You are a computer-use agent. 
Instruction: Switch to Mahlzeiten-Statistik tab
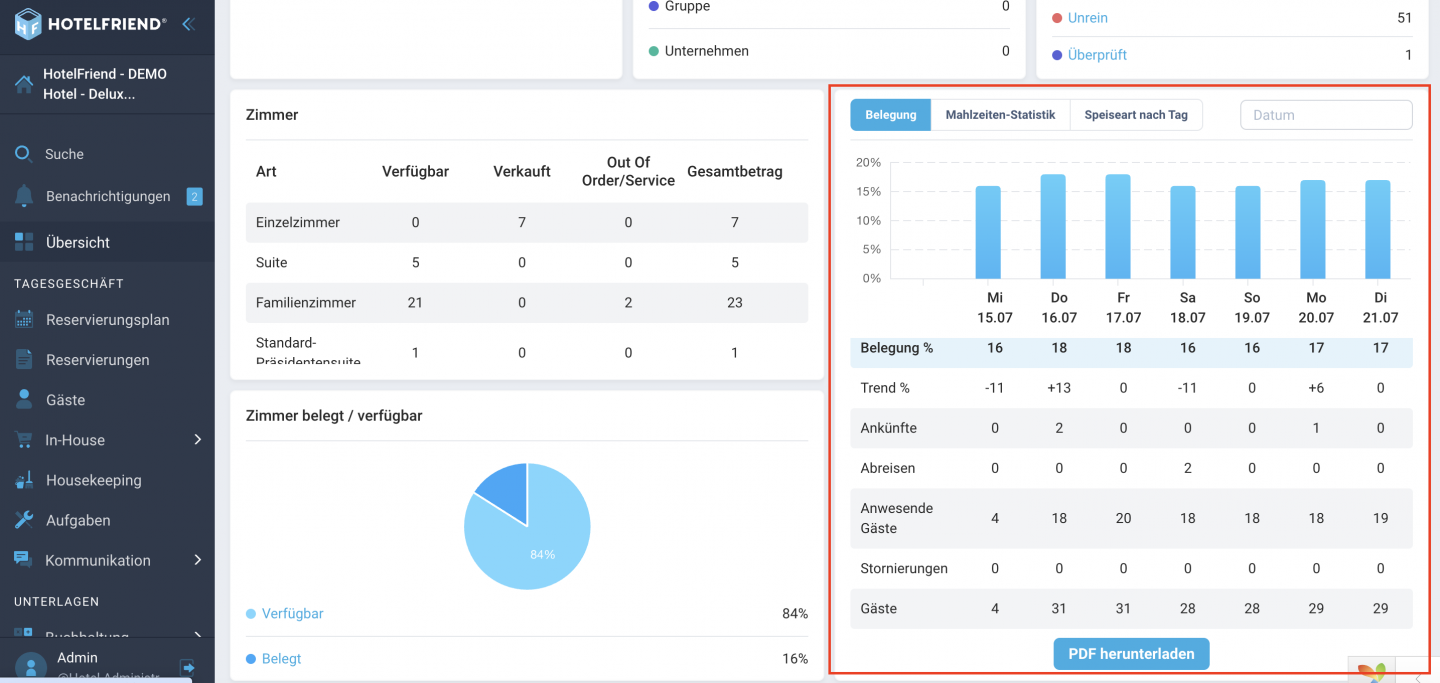pos(1000,115)
